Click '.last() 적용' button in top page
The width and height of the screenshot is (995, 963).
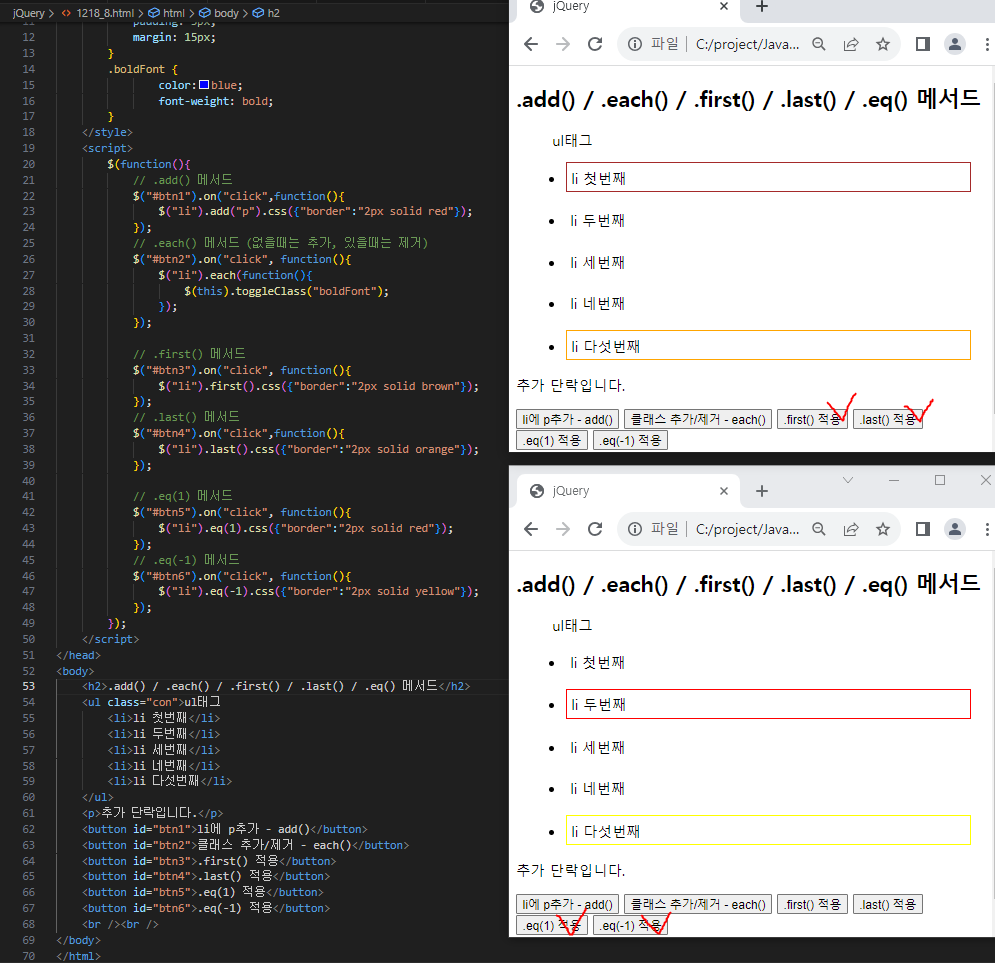[888, 419]
